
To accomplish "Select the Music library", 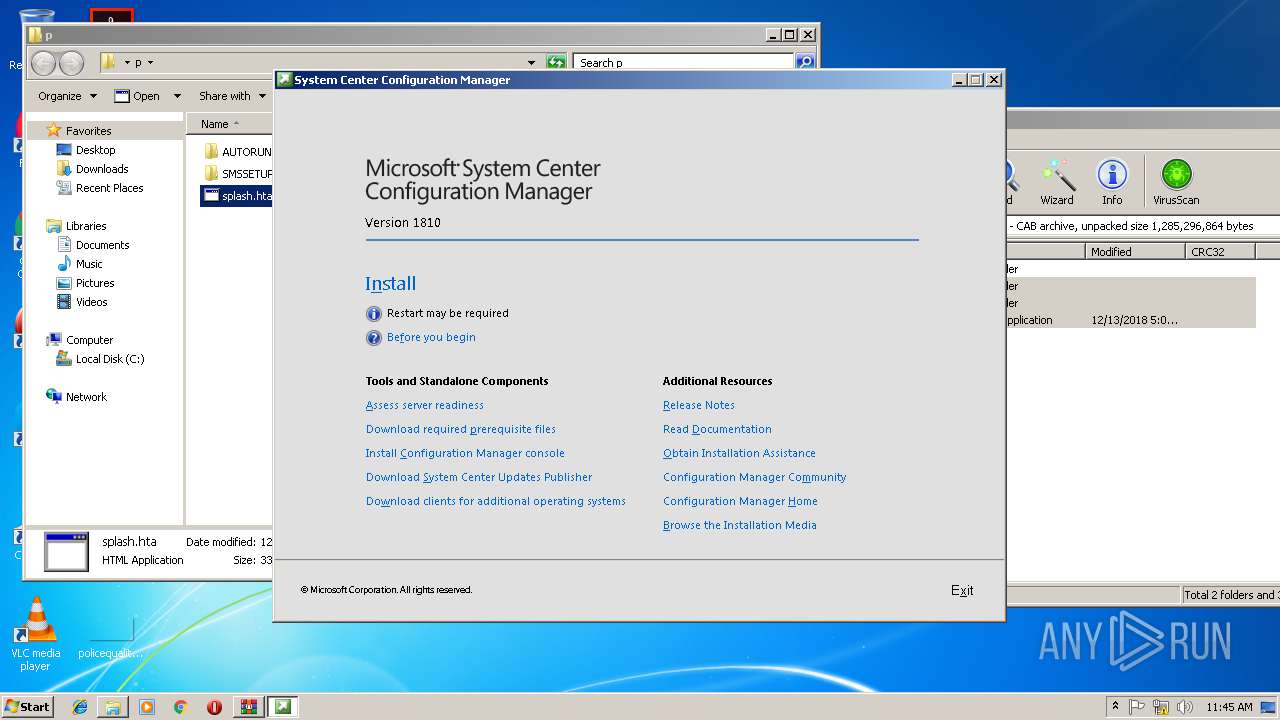I will click(x=89, y=264).
